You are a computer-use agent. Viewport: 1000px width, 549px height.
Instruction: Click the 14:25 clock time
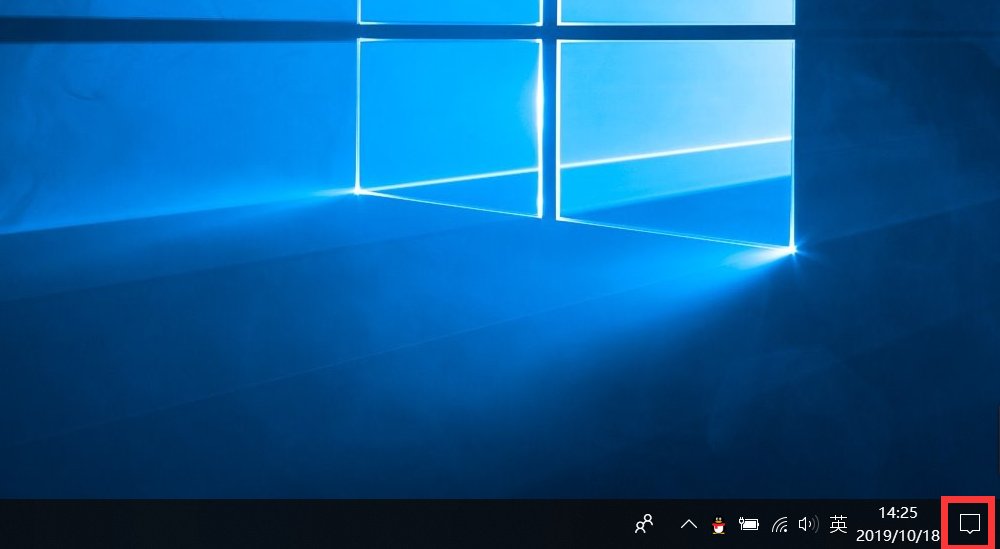coord(897,513)
